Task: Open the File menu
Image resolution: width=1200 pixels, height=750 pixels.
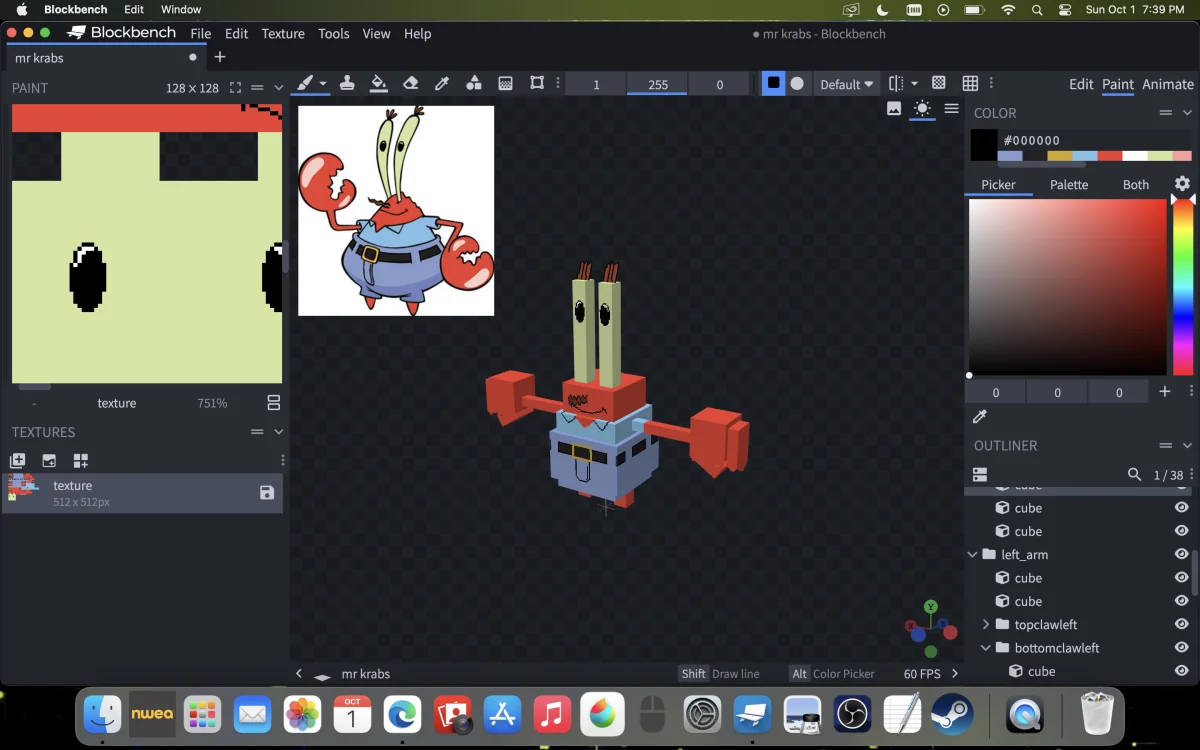Action: click(201, 33)
